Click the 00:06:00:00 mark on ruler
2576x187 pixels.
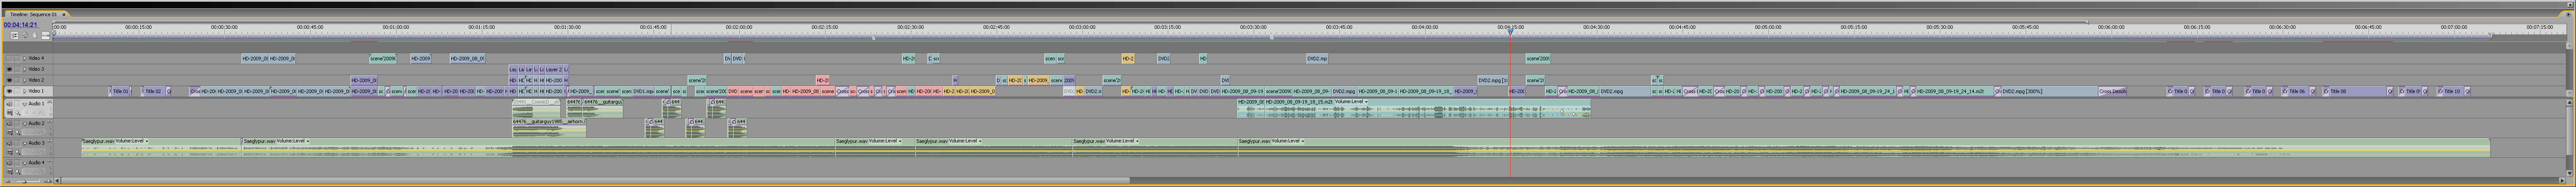click(x=2111, y=27)
